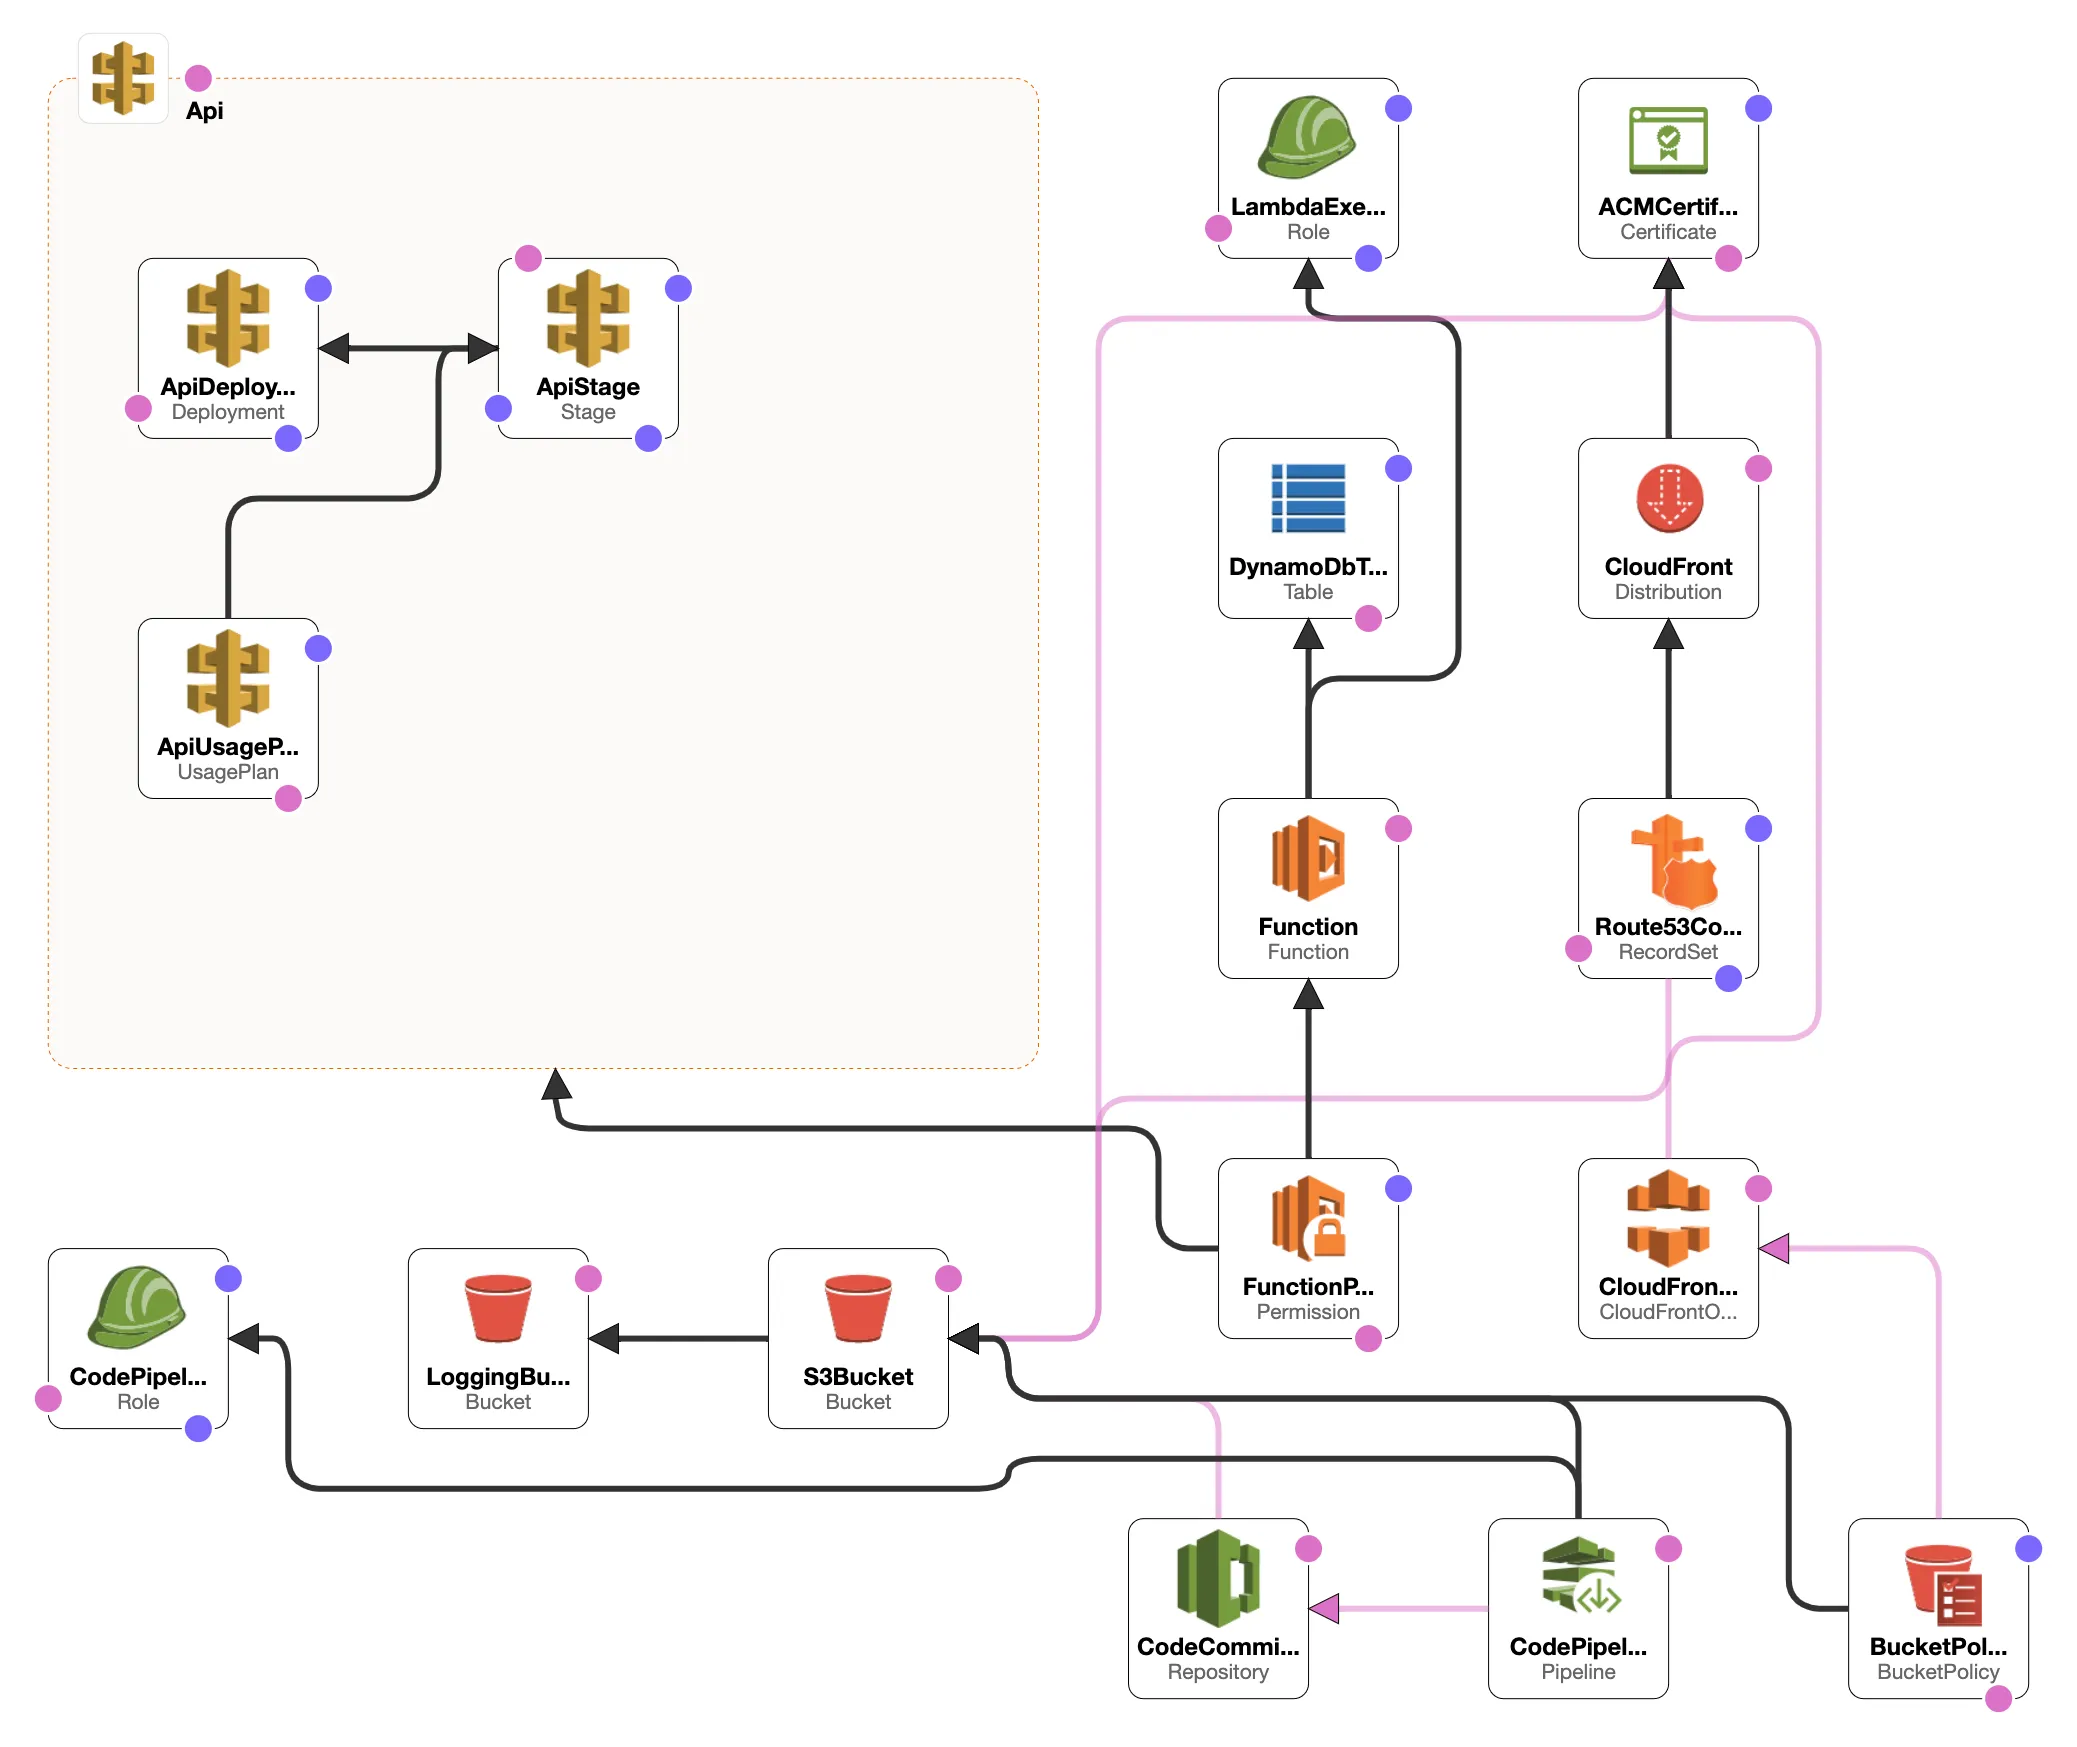Select the CodePipeline Pipeline icon

tap(1580, 1575)
